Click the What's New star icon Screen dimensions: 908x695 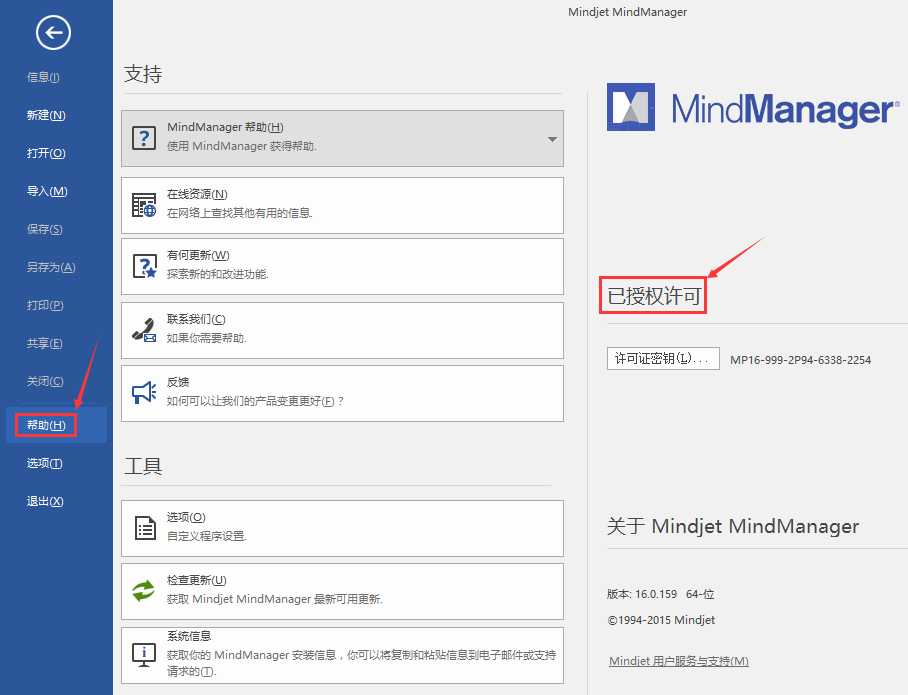click(144, 266)
